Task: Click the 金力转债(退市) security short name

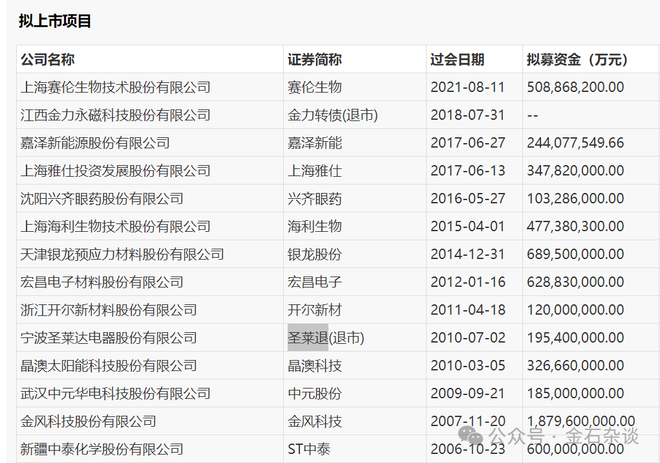Action: (x=332, y=115)
